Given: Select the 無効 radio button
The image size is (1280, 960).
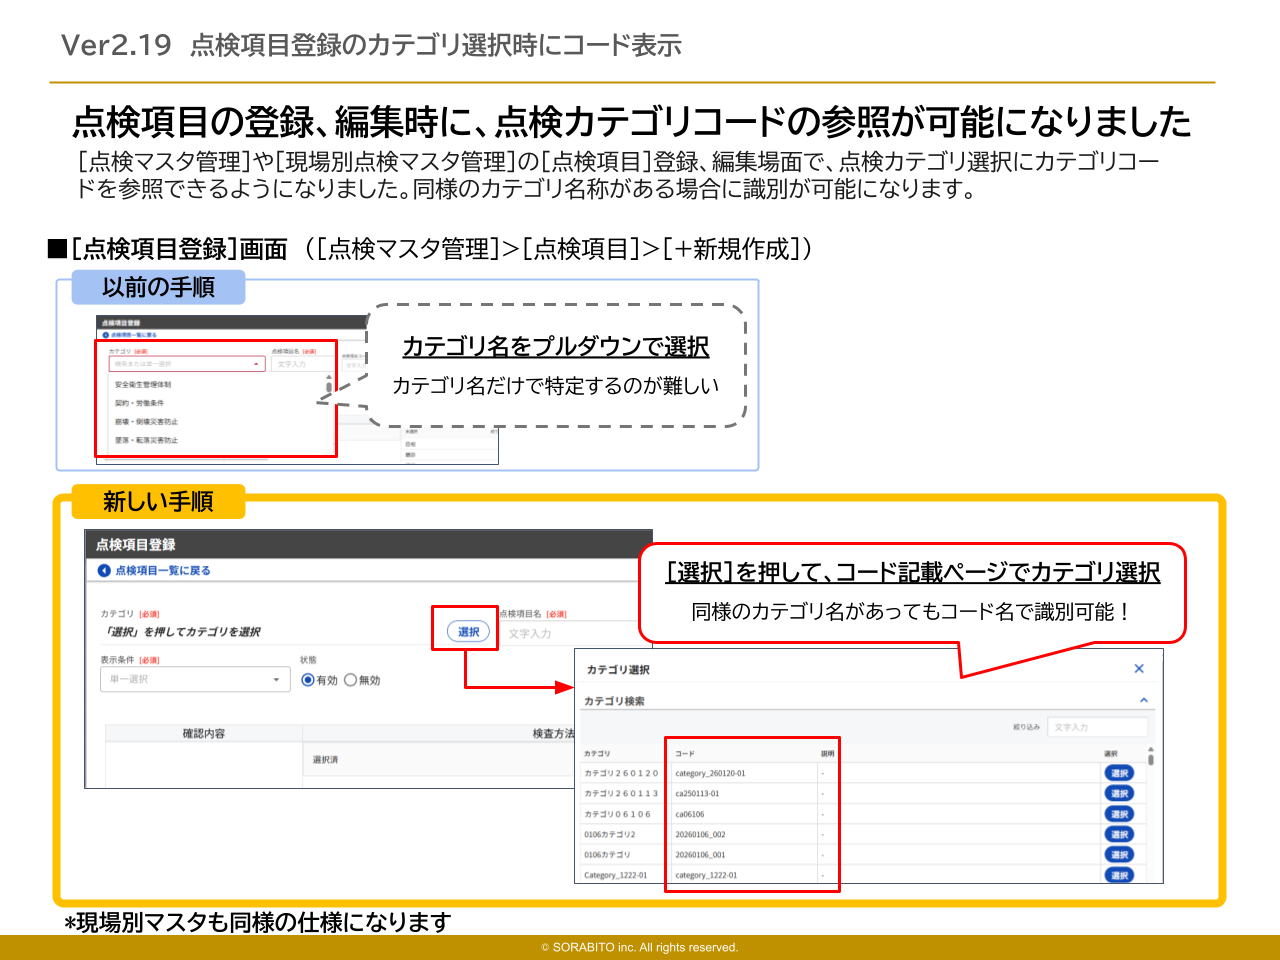Looking at the screenshot, I should (x=350, y=680).
